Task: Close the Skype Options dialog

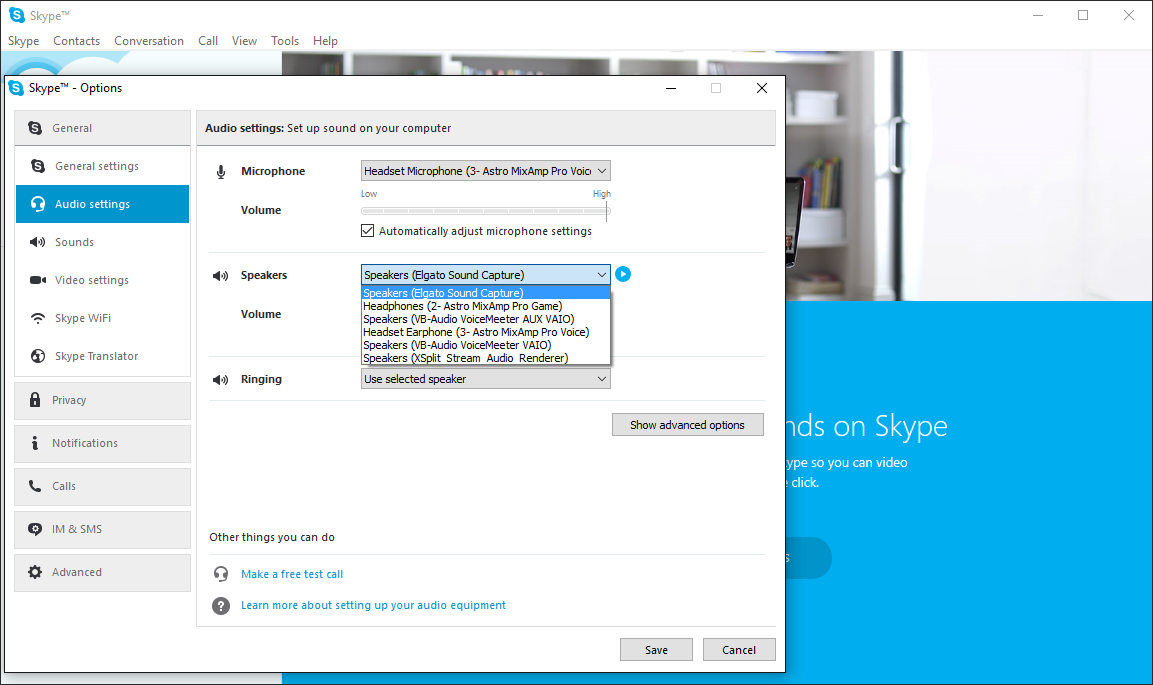Action: 762,88
